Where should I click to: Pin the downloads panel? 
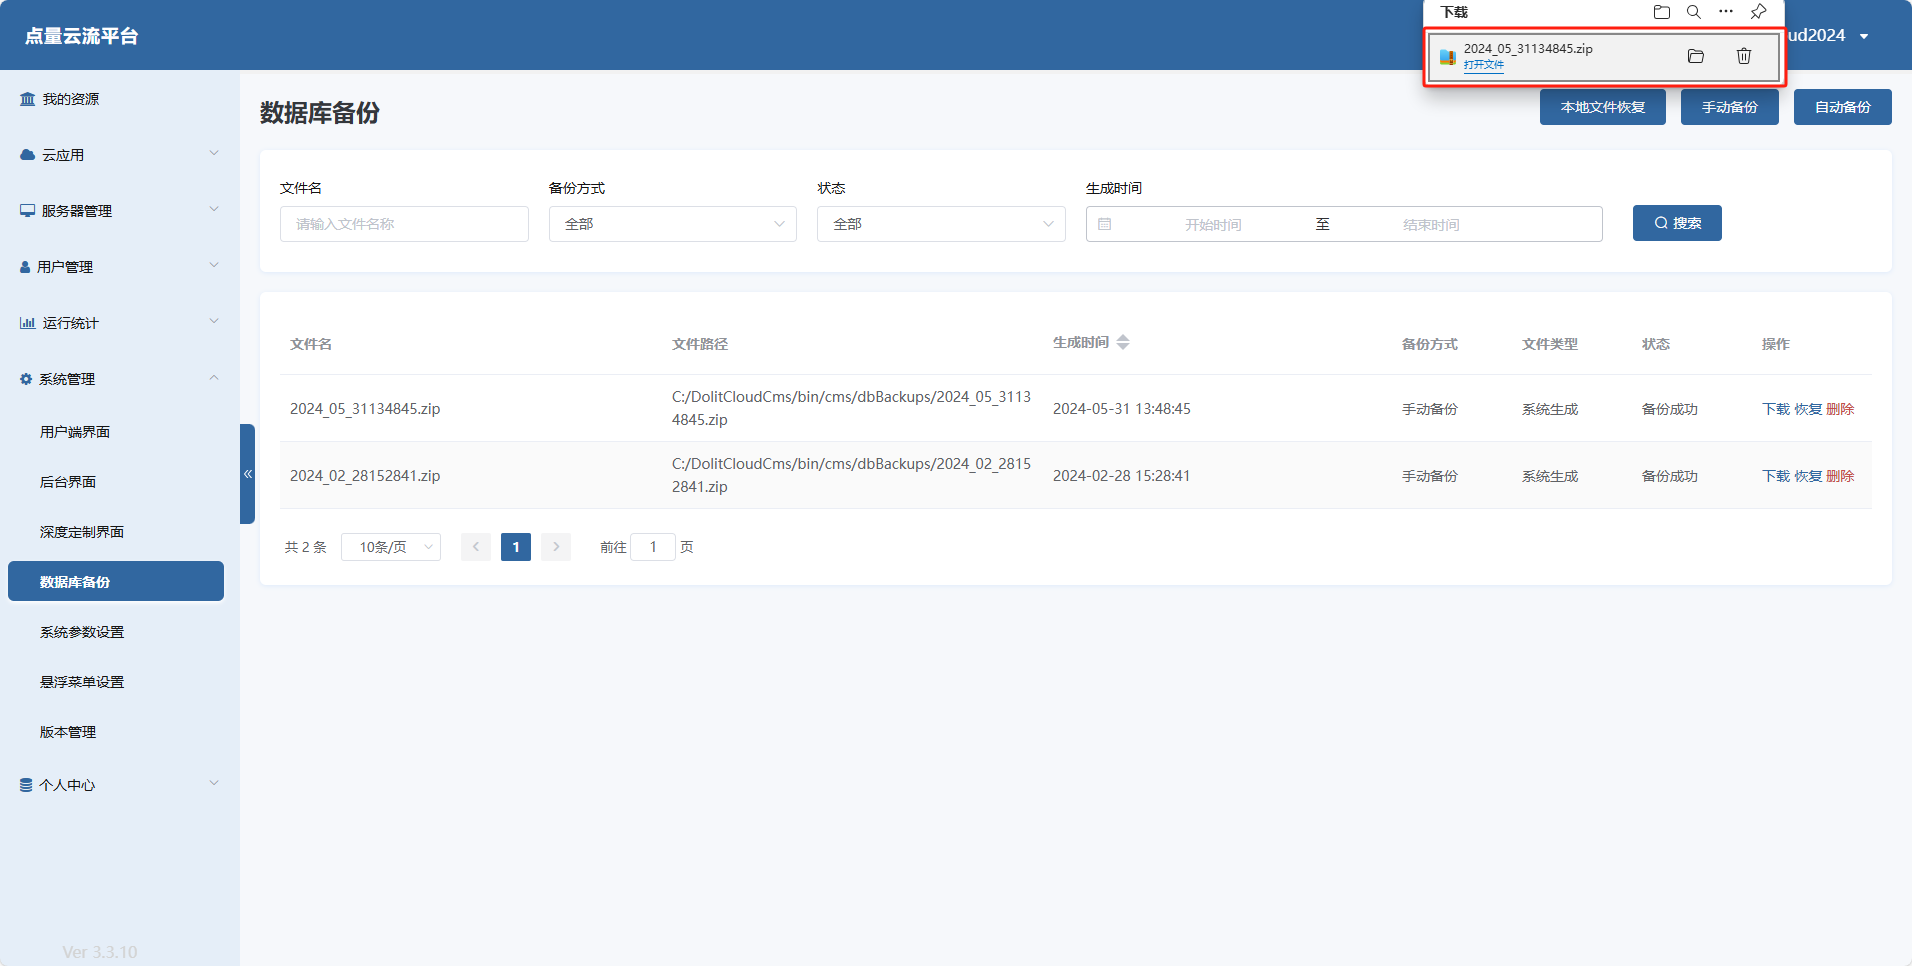[1758, 12]
